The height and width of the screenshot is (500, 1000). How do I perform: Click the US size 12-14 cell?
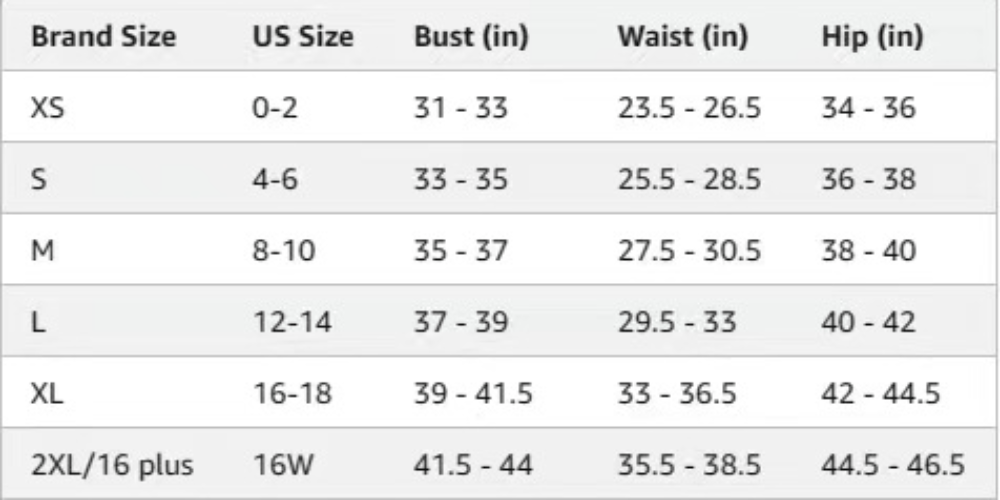[x=292, y=322]
